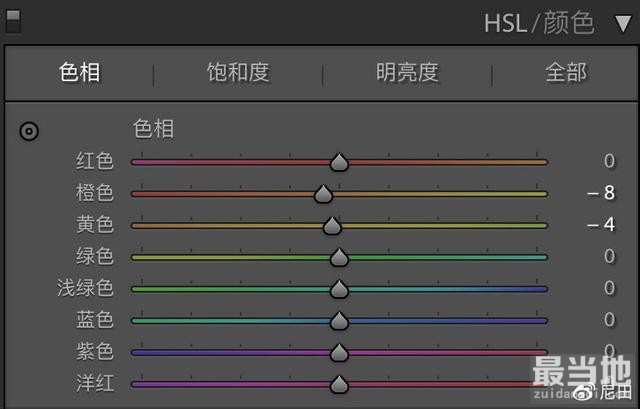This screenshot has width=640, height=409.
Task: Click the 红色 slider label
Action: pos(95,161)
